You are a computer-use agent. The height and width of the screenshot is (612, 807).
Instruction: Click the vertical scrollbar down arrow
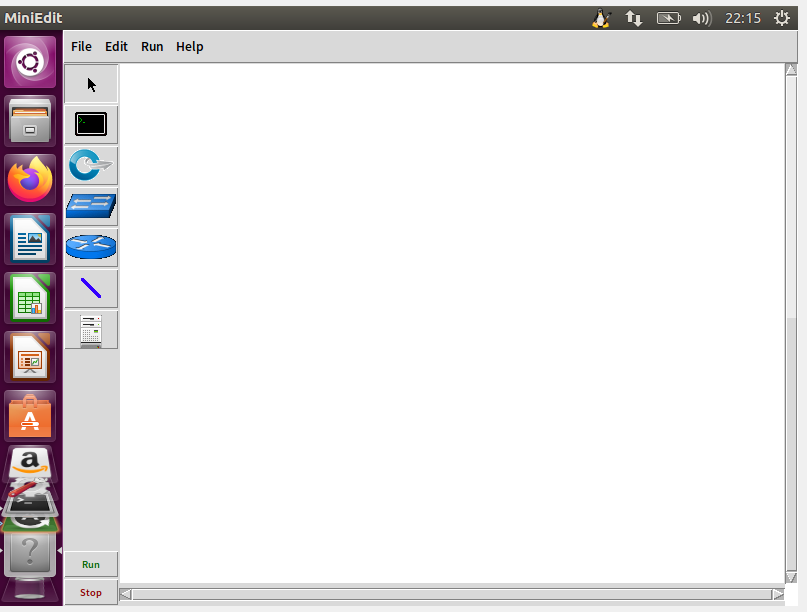pyautogui.click(x=791, y=577)
